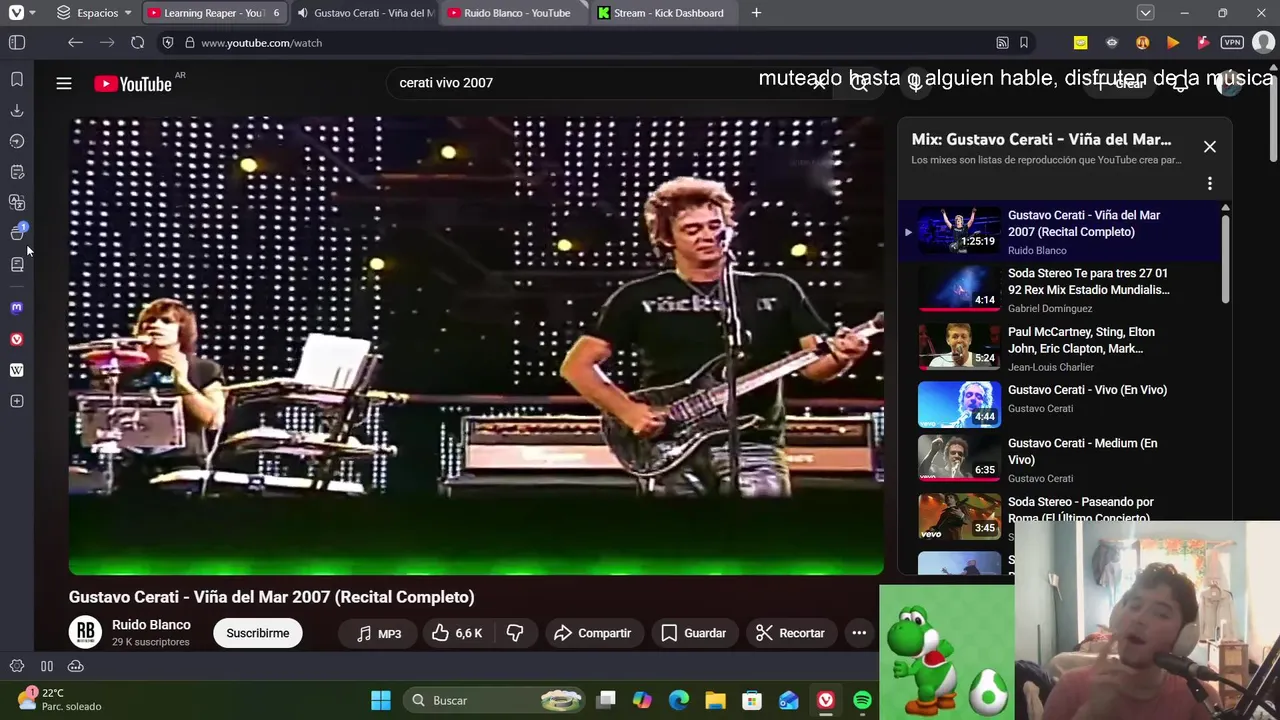The height and width of the screenshot is (720, 1280).
Task: Open the Vivaldi web panel
Action: 16,339
